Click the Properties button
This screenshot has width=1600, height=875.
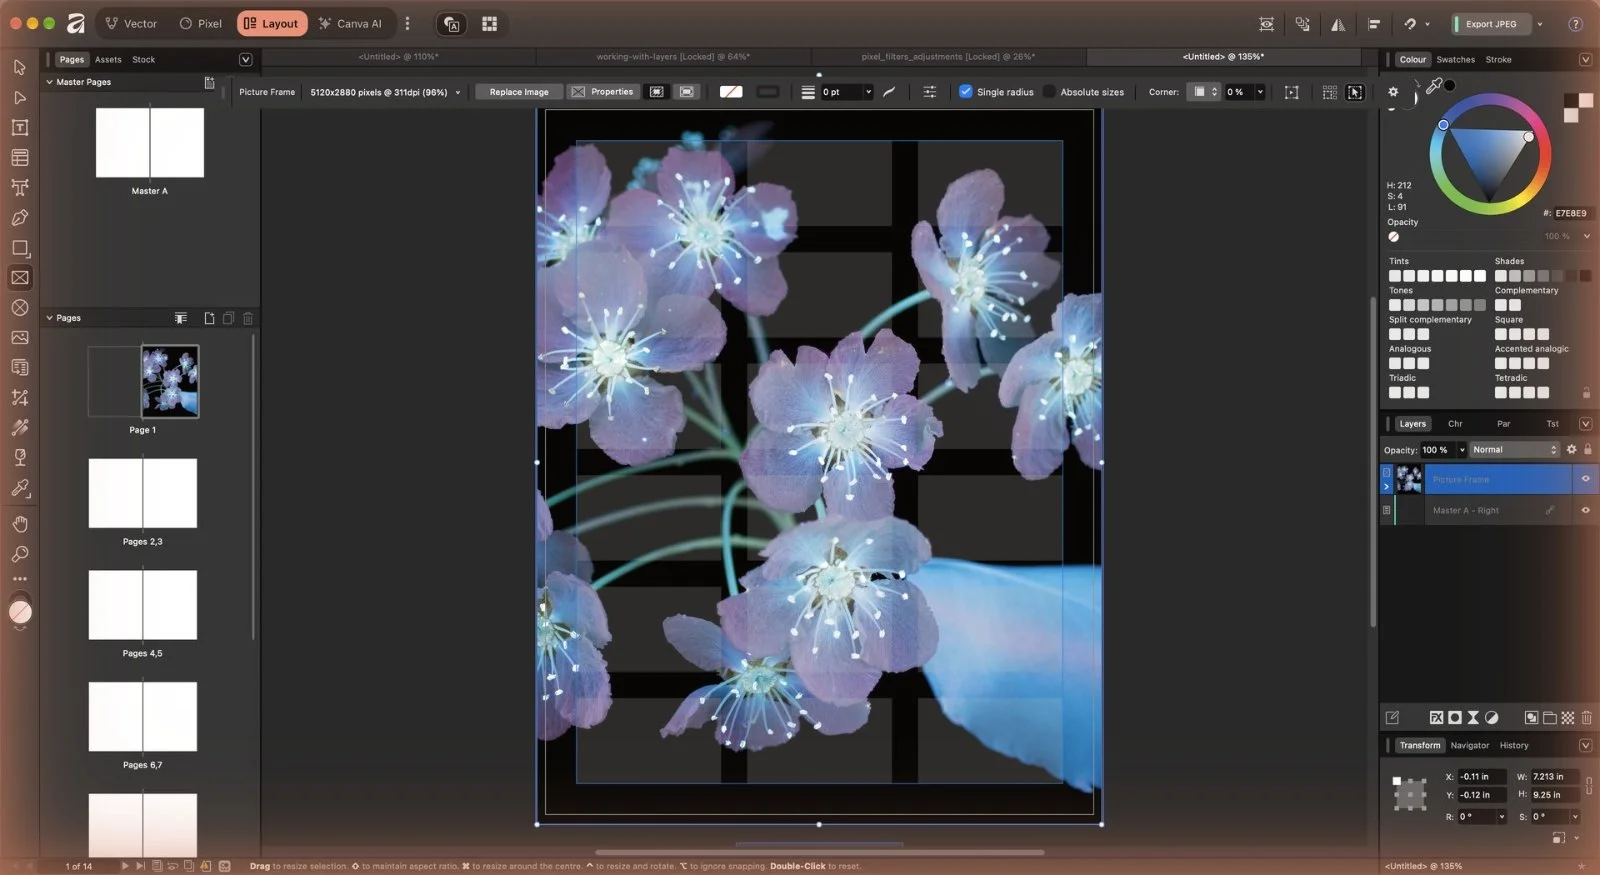(x=602, y=91)
